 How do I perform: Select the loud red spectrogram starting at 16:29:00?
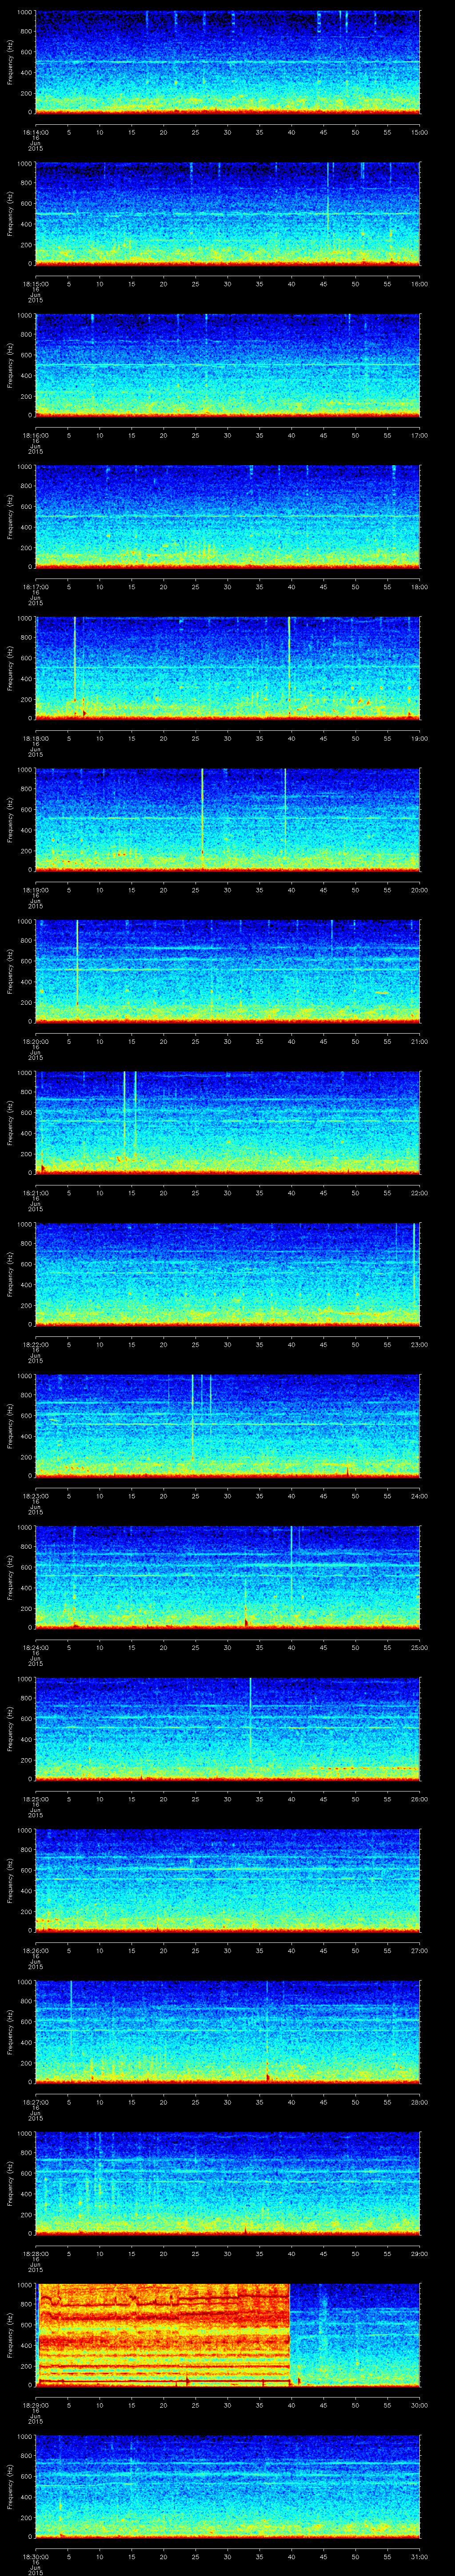click(x=227, y=2335)
